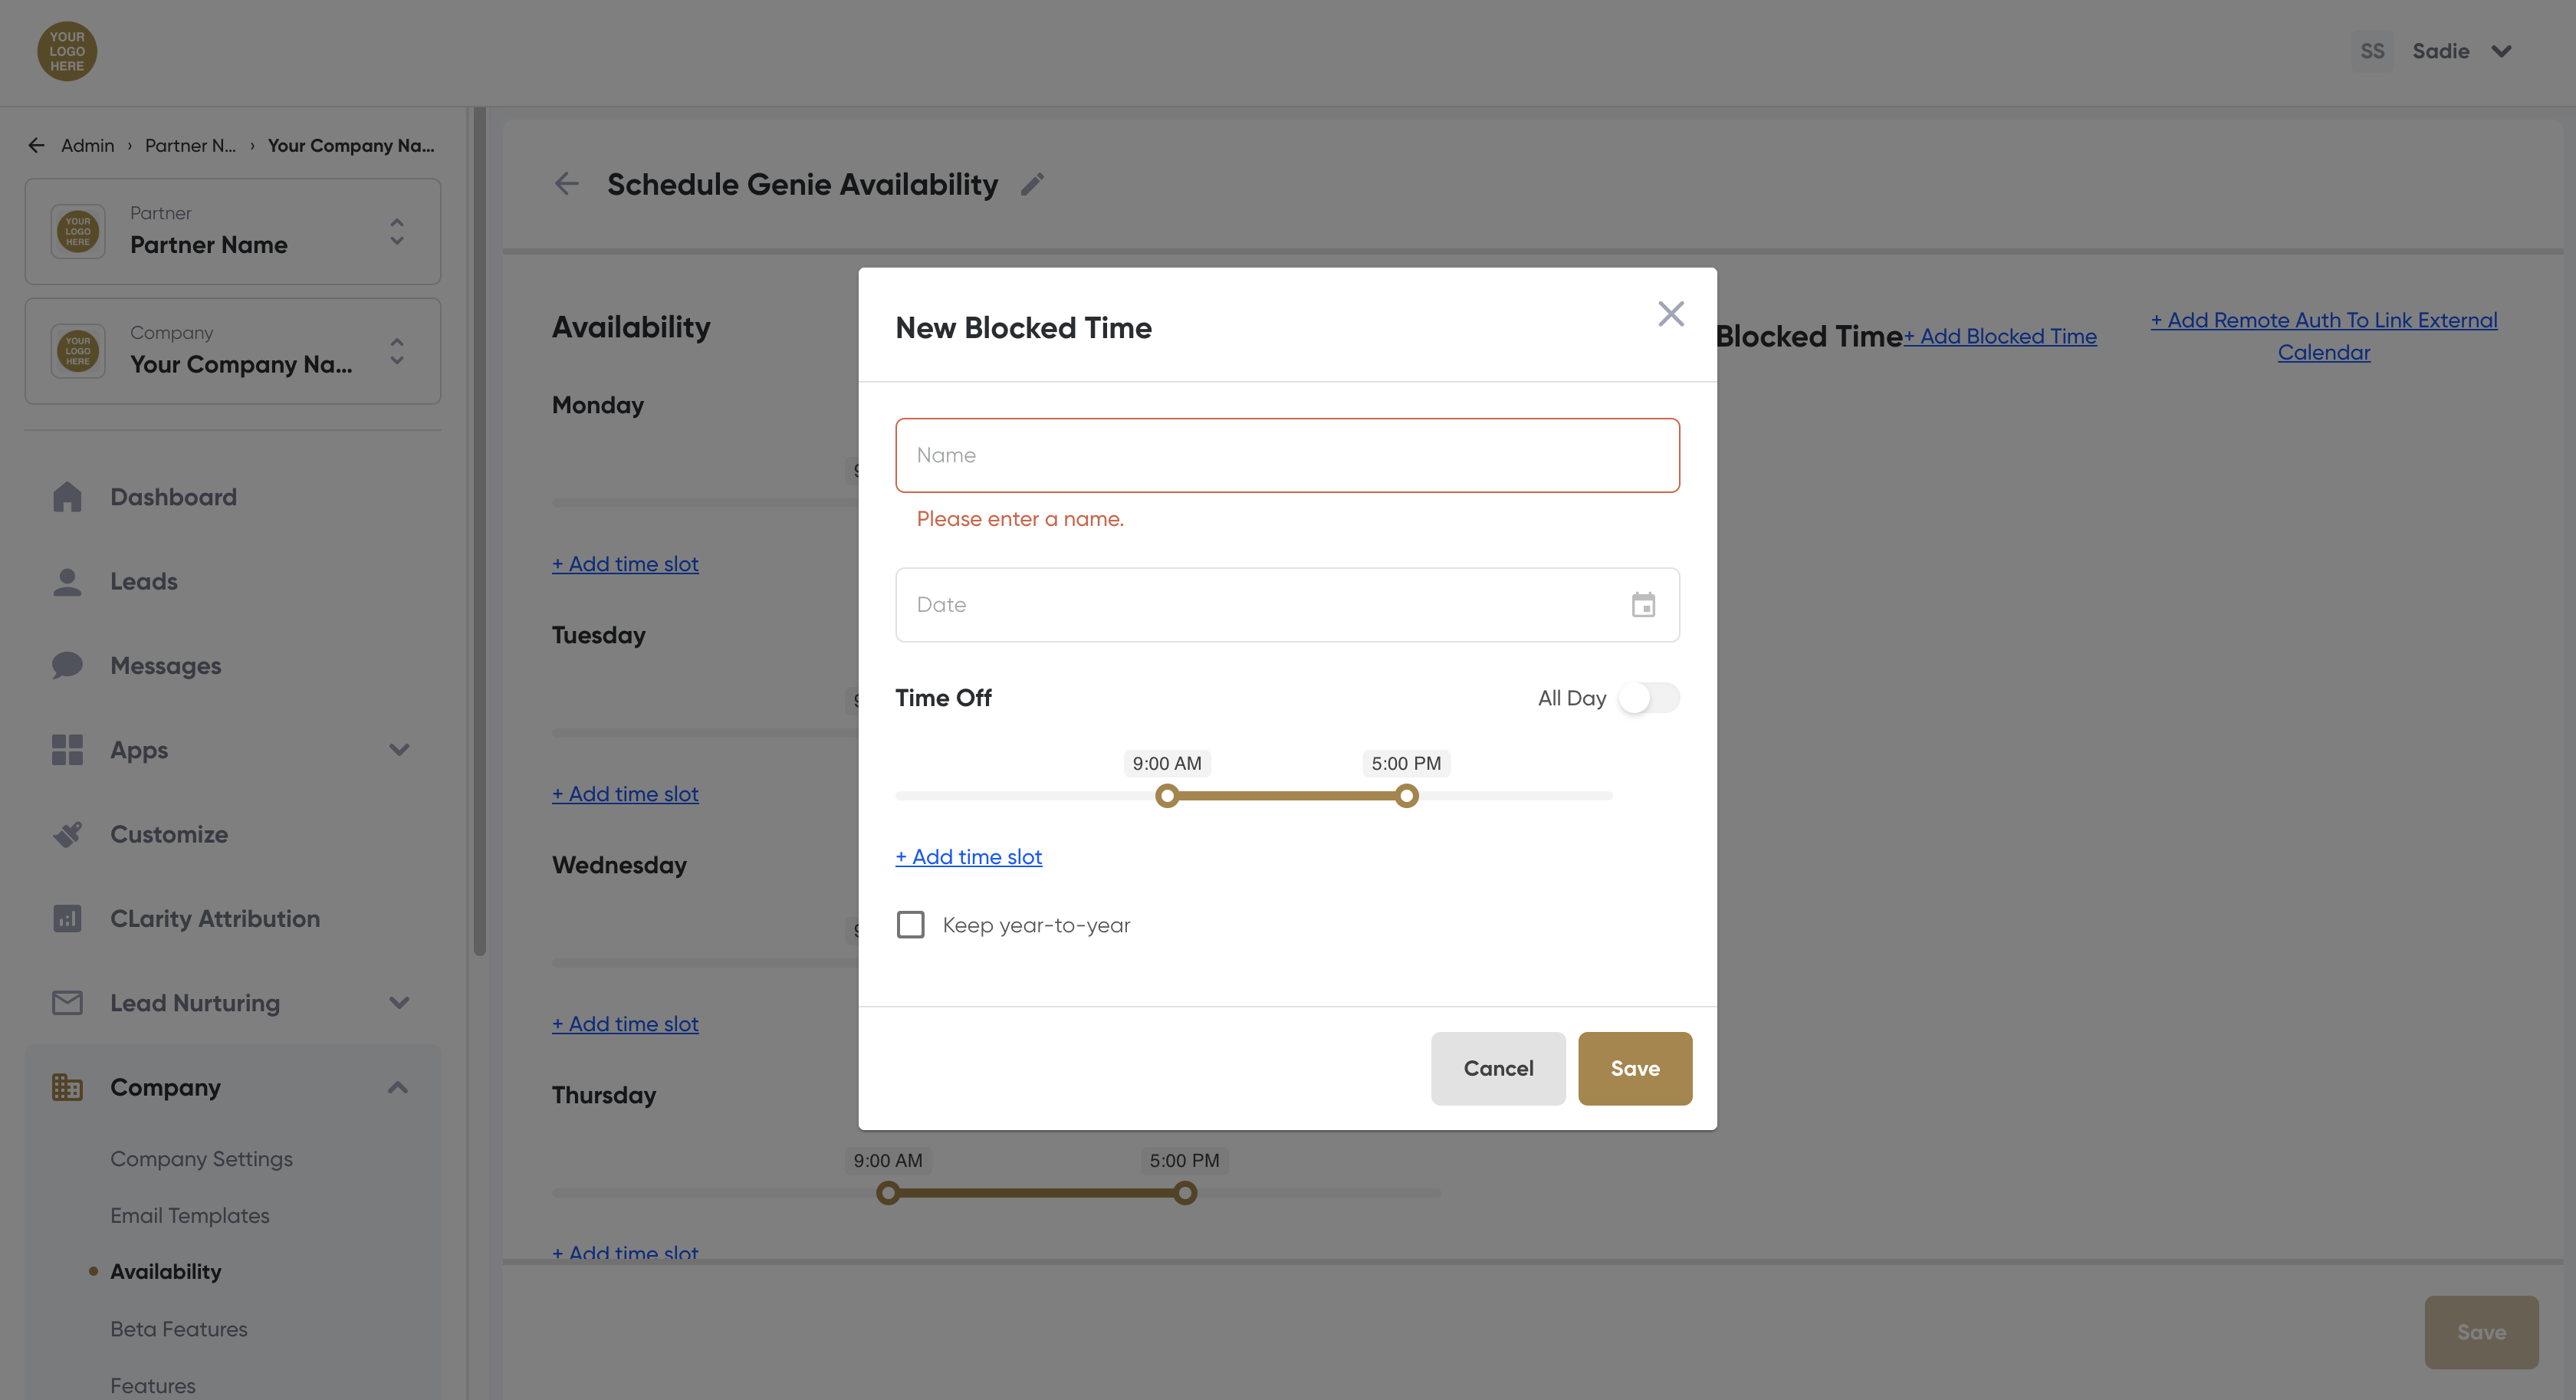
Task: Click back arrow beside Schedule Genie Availability
Action: pos(567,184)
